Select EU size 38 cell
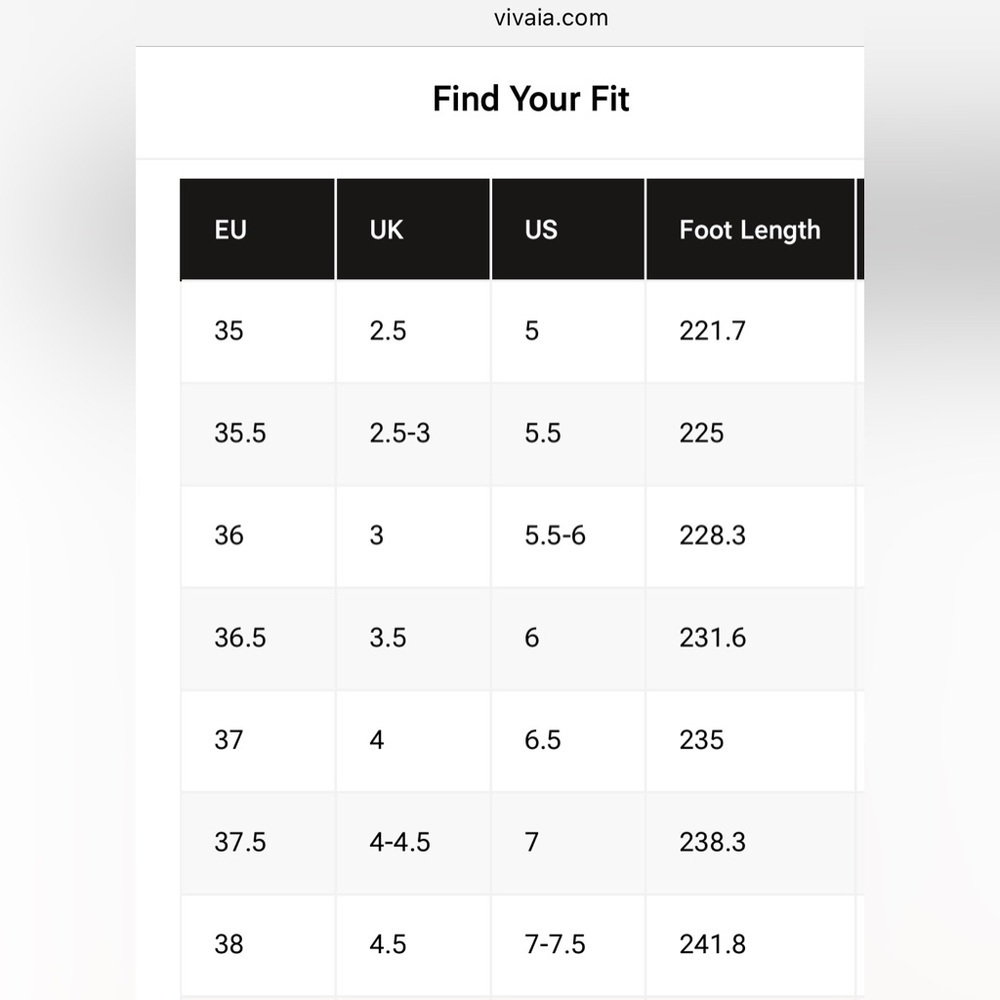1000x1000 pixels. 258,945
